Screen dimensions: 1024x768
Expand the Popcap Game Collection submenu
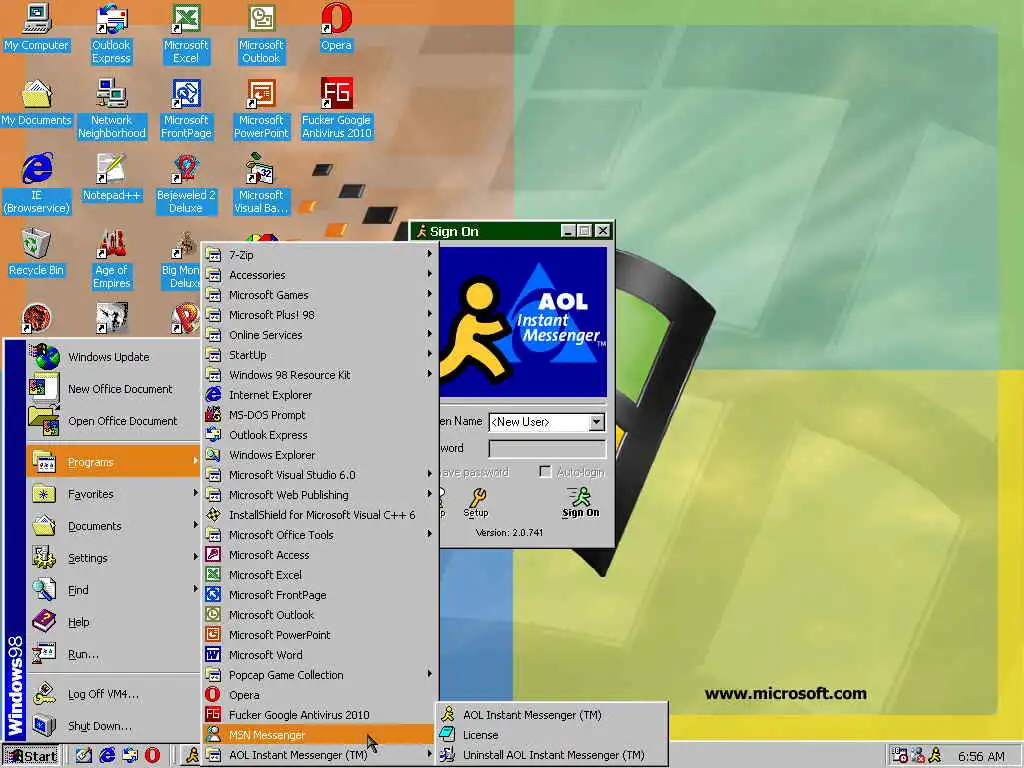point(319,675)
